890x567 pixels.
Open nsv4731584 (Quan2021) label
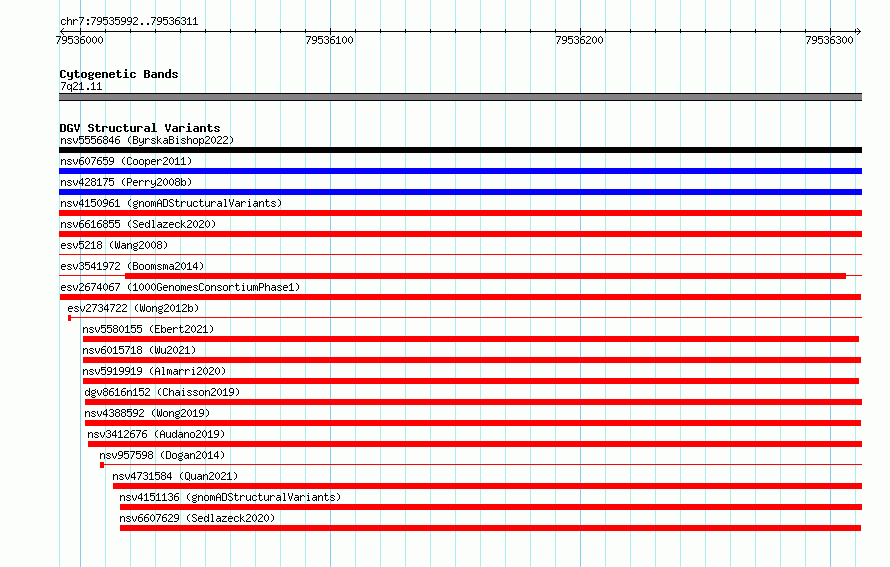[x=175, y=476]
